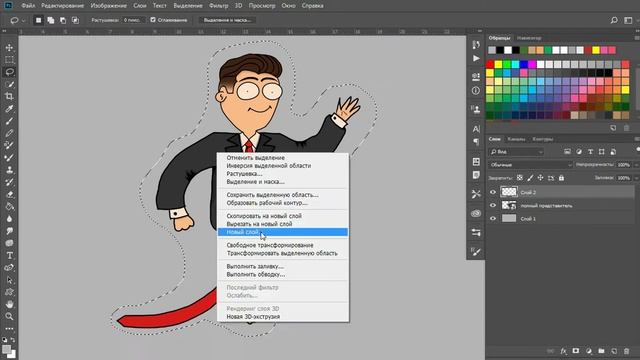Select the Horizontal Type tool
Image resolution: width=640 pixels, height=360 pixels.
(9, 256)
